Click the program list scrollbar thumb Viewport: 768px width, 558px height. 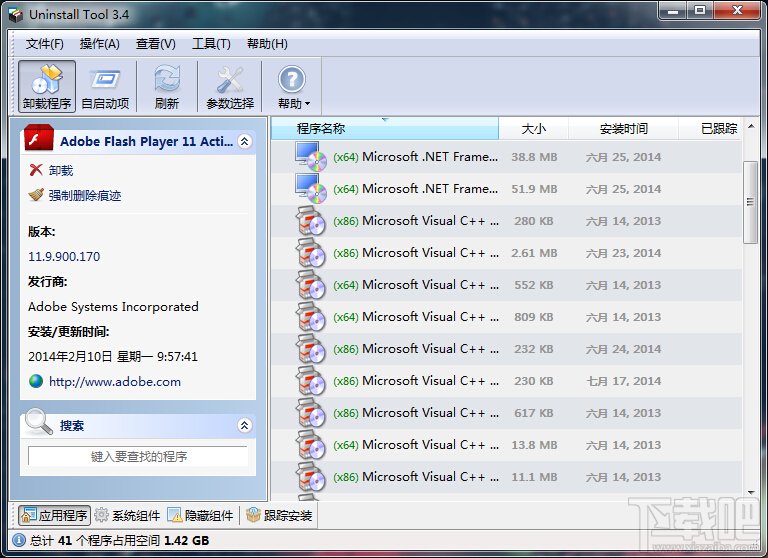point(750,202)
